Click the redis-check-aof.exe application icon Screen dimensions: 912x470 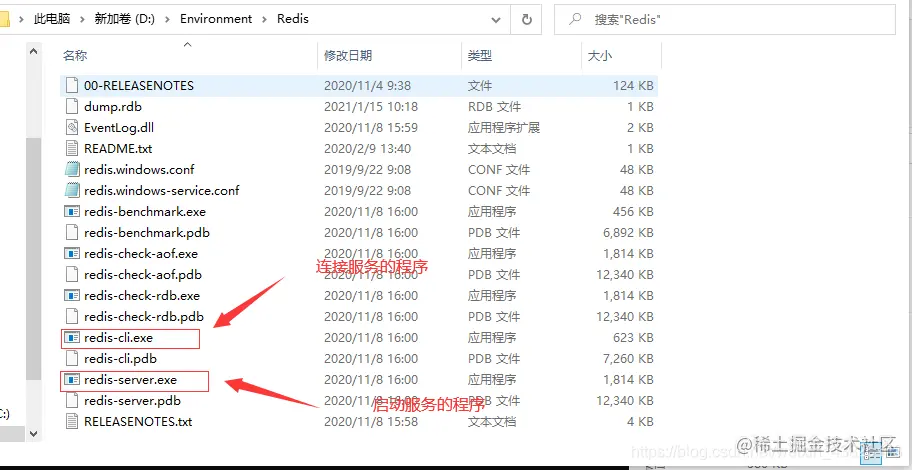(x=72, y=254)
